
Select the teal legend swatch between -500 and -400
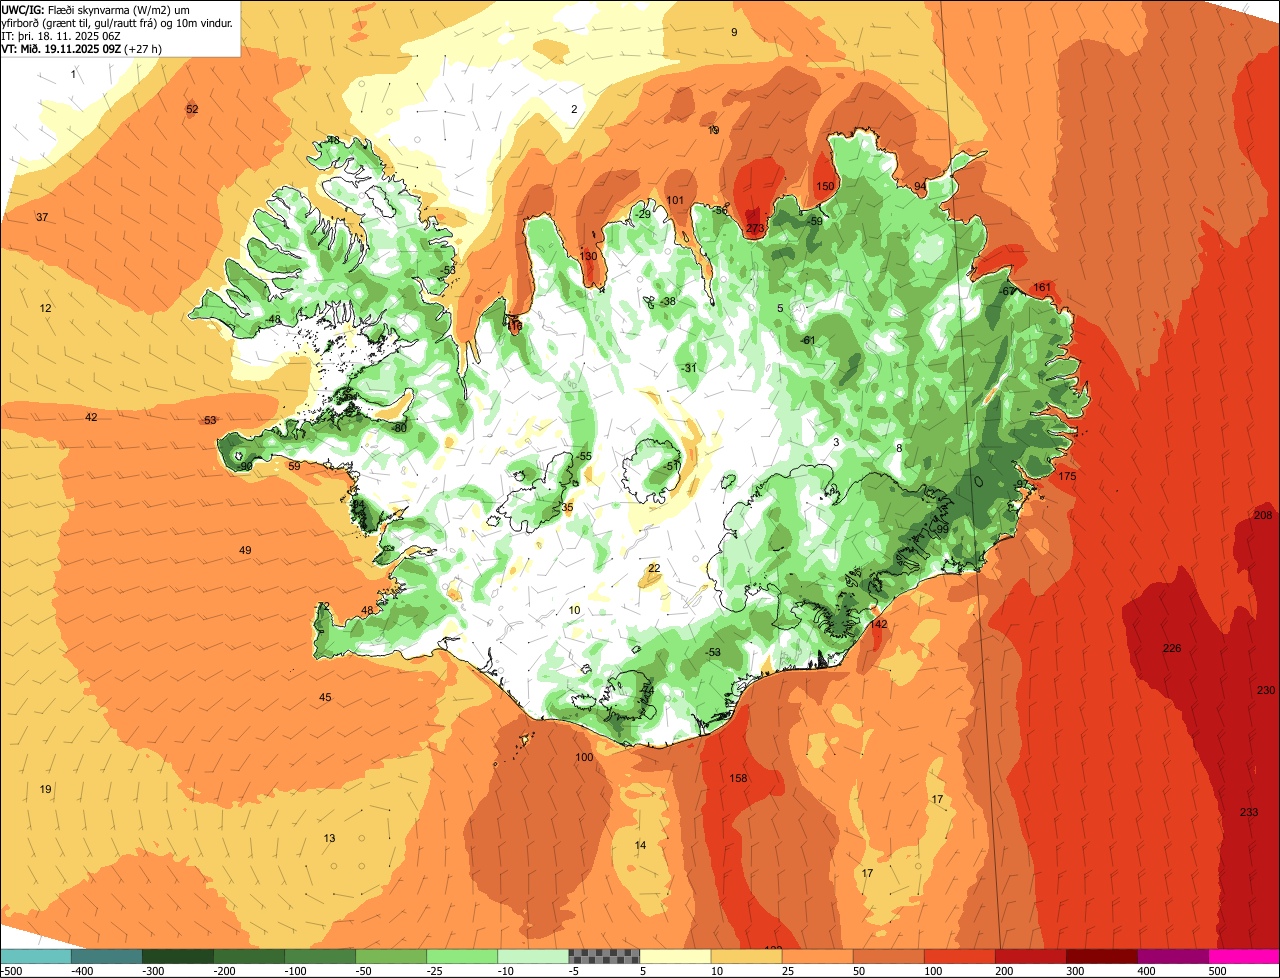coord(35,956)
